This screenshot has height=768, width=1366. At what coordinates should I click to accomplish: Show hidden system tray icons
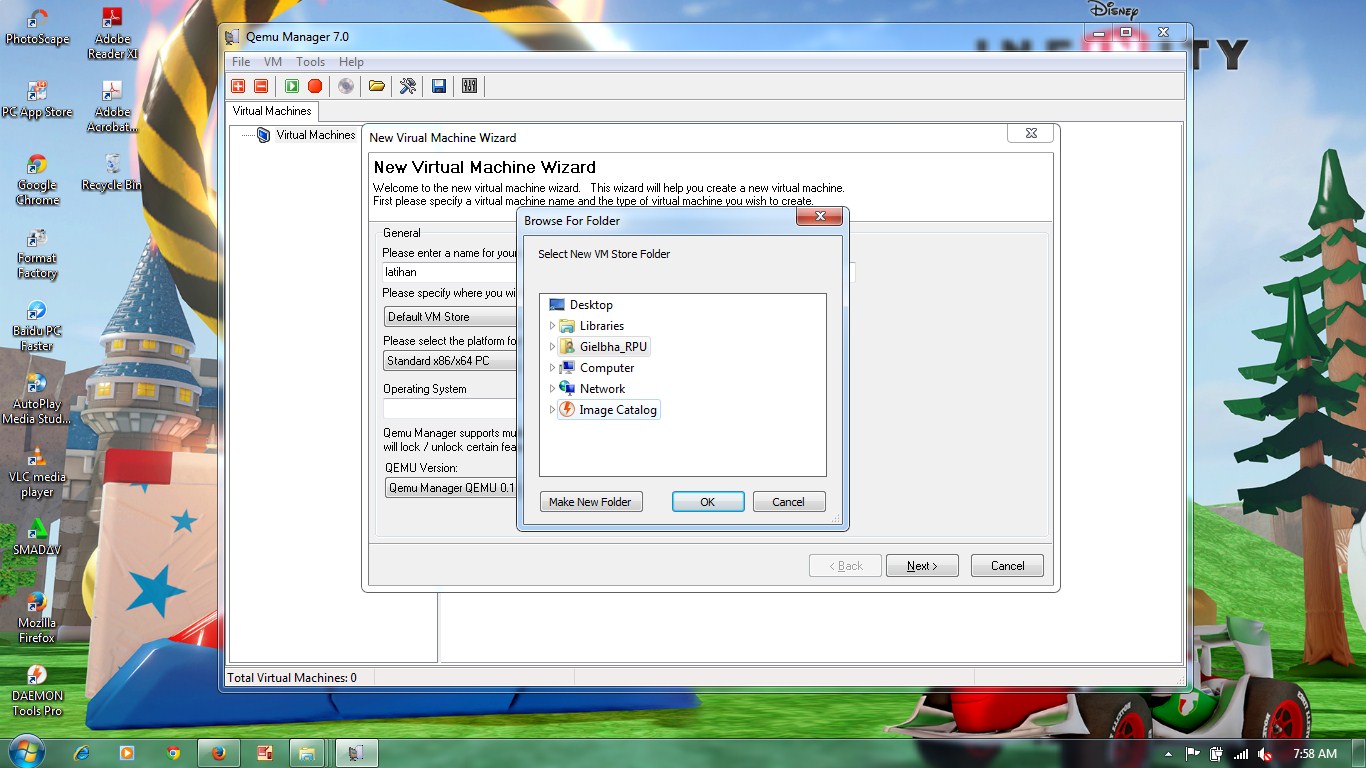coord(1169,754)
